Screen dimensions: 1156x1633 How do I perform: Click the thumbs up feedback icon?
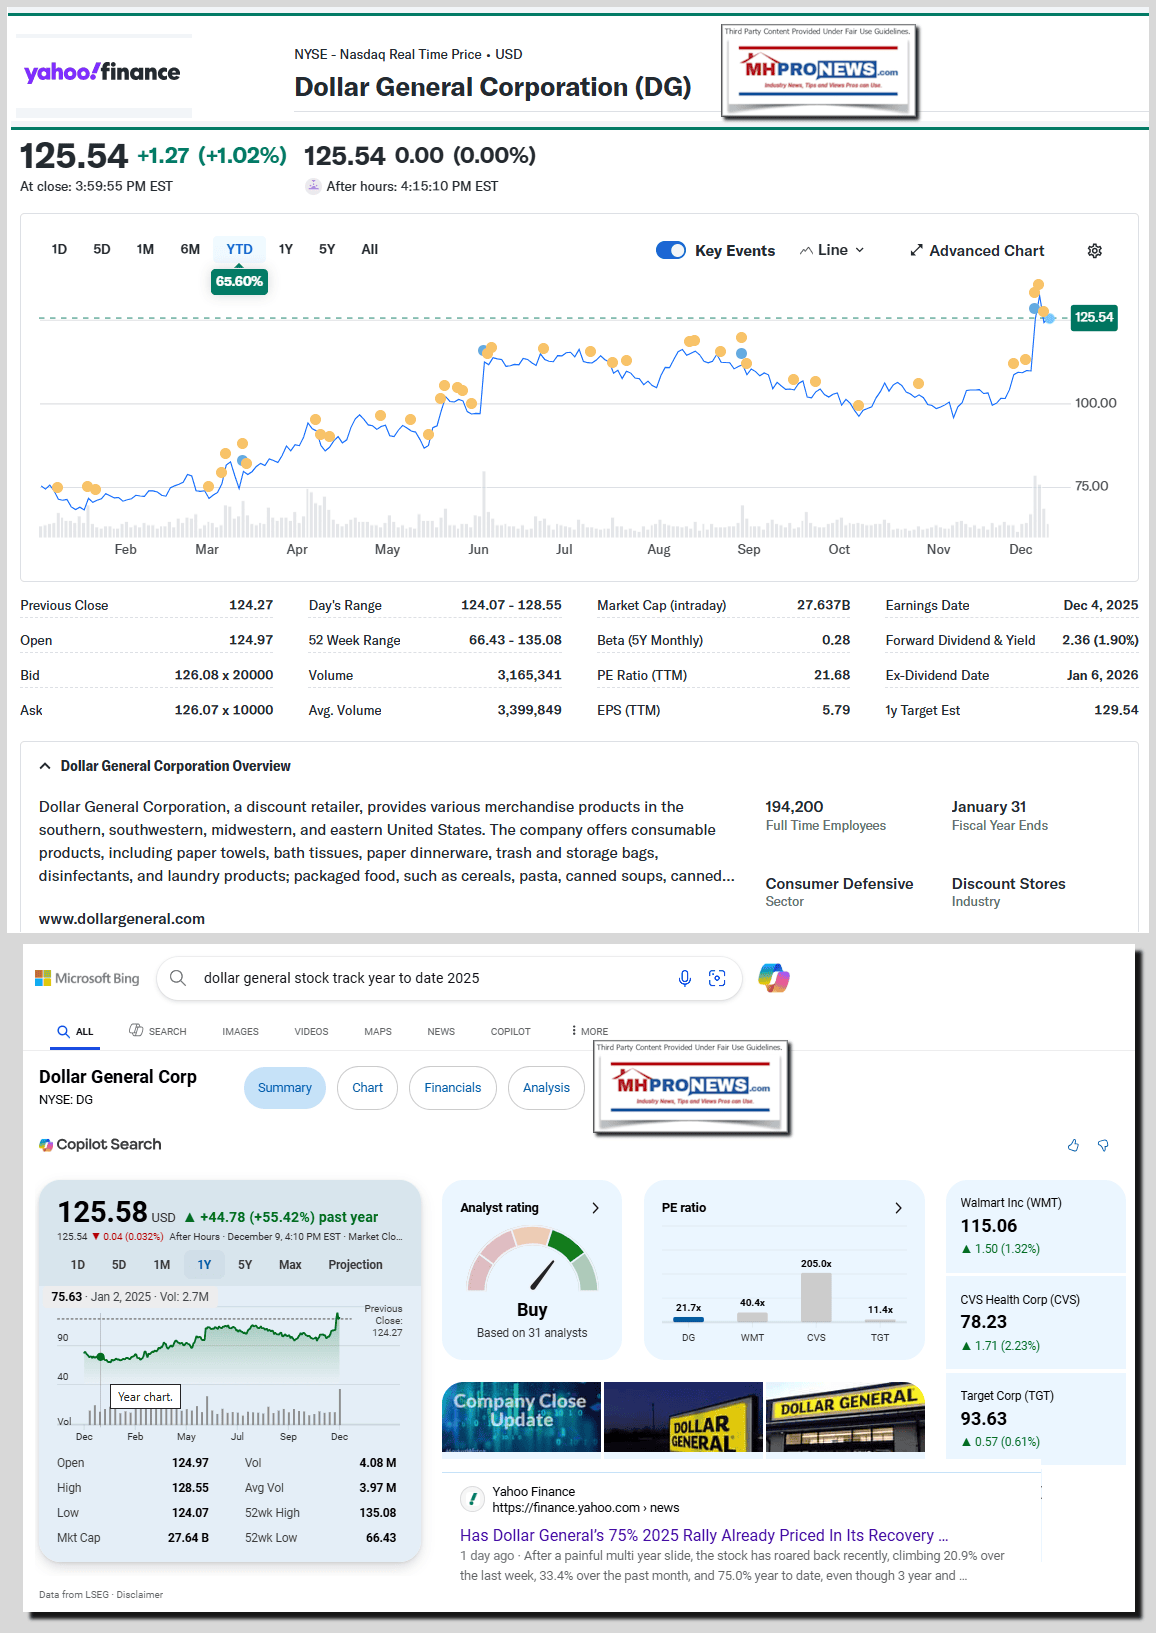(x=1073, y=1145)
